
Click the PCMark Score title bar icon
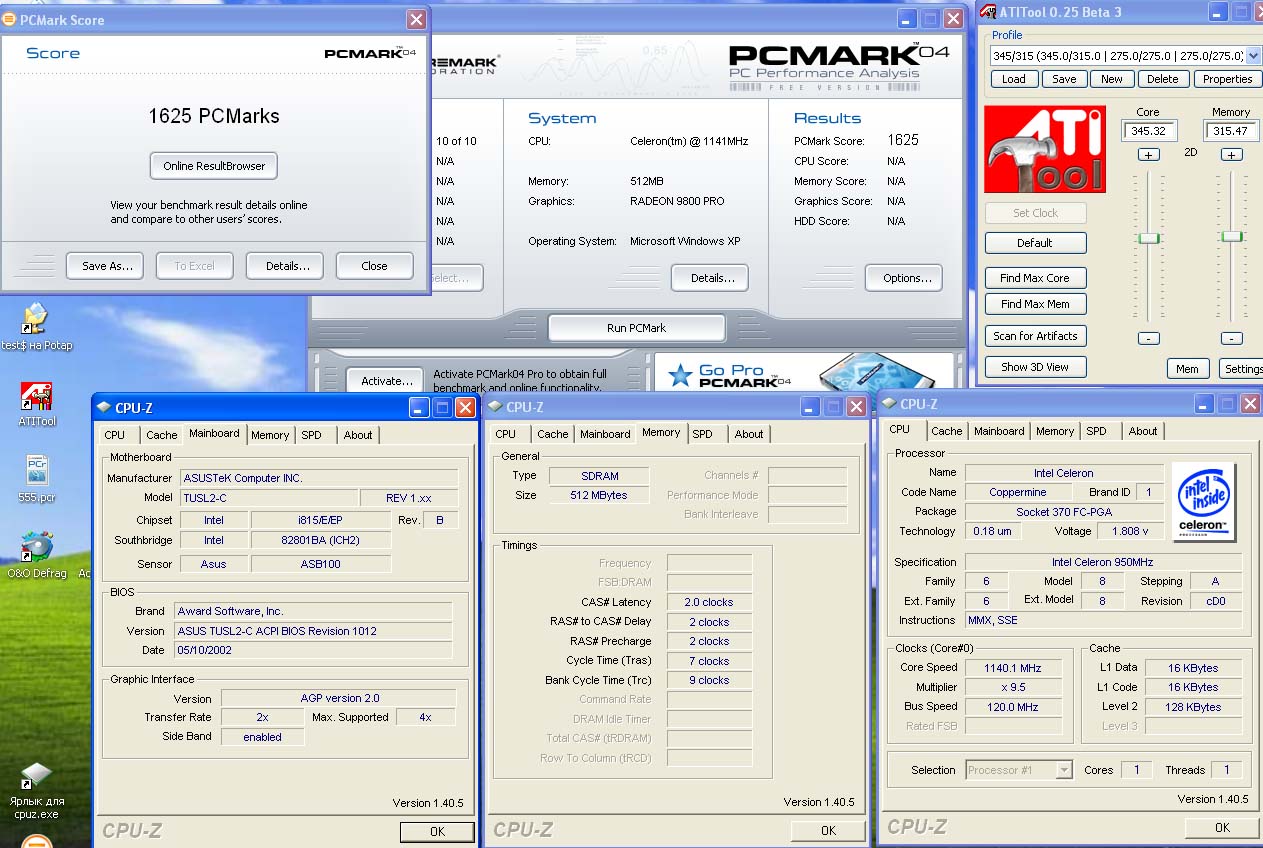click(x=9, y=19)
